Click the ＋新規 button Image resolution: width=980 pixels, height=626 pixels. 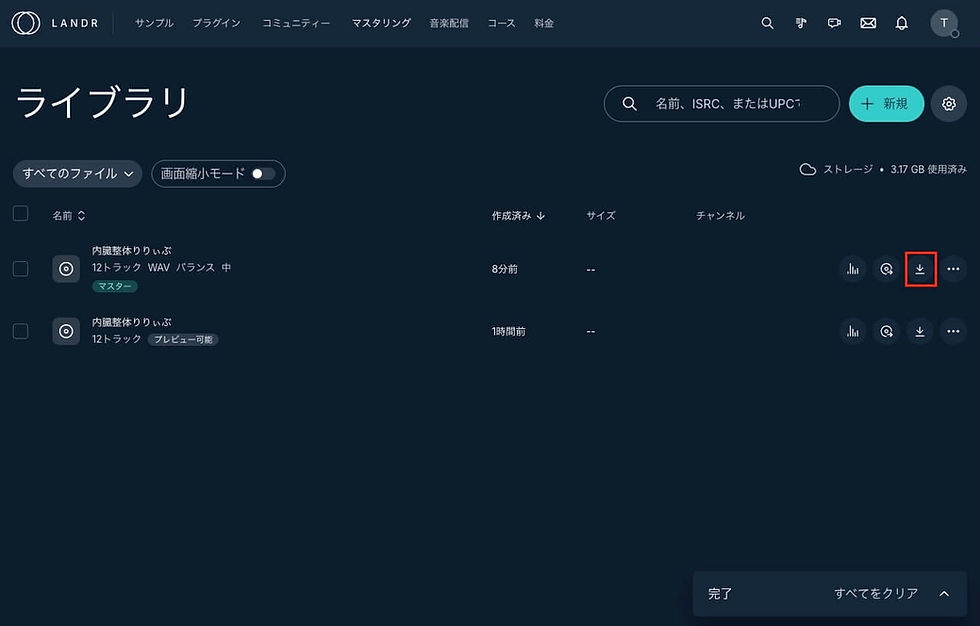pyautogui.click(x=886, y=104)
